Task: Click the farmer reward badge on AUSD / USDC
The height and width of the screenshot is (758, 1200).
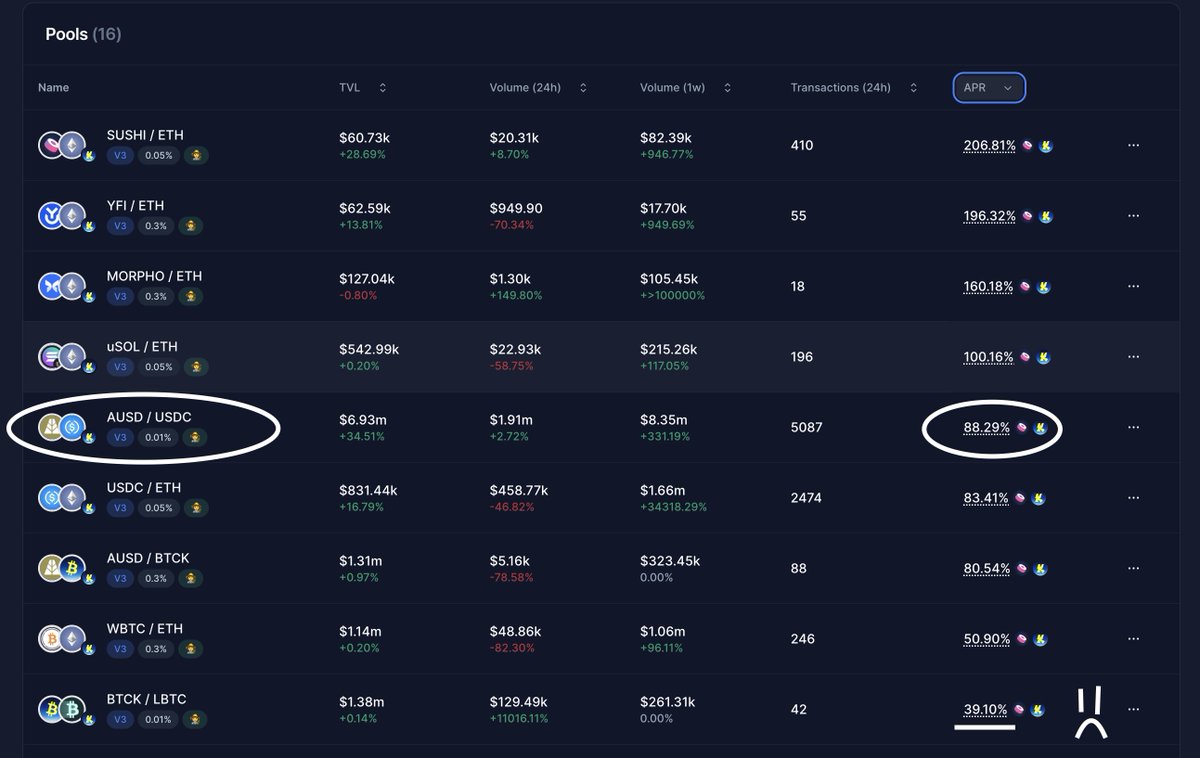Action: pos(196,438)
